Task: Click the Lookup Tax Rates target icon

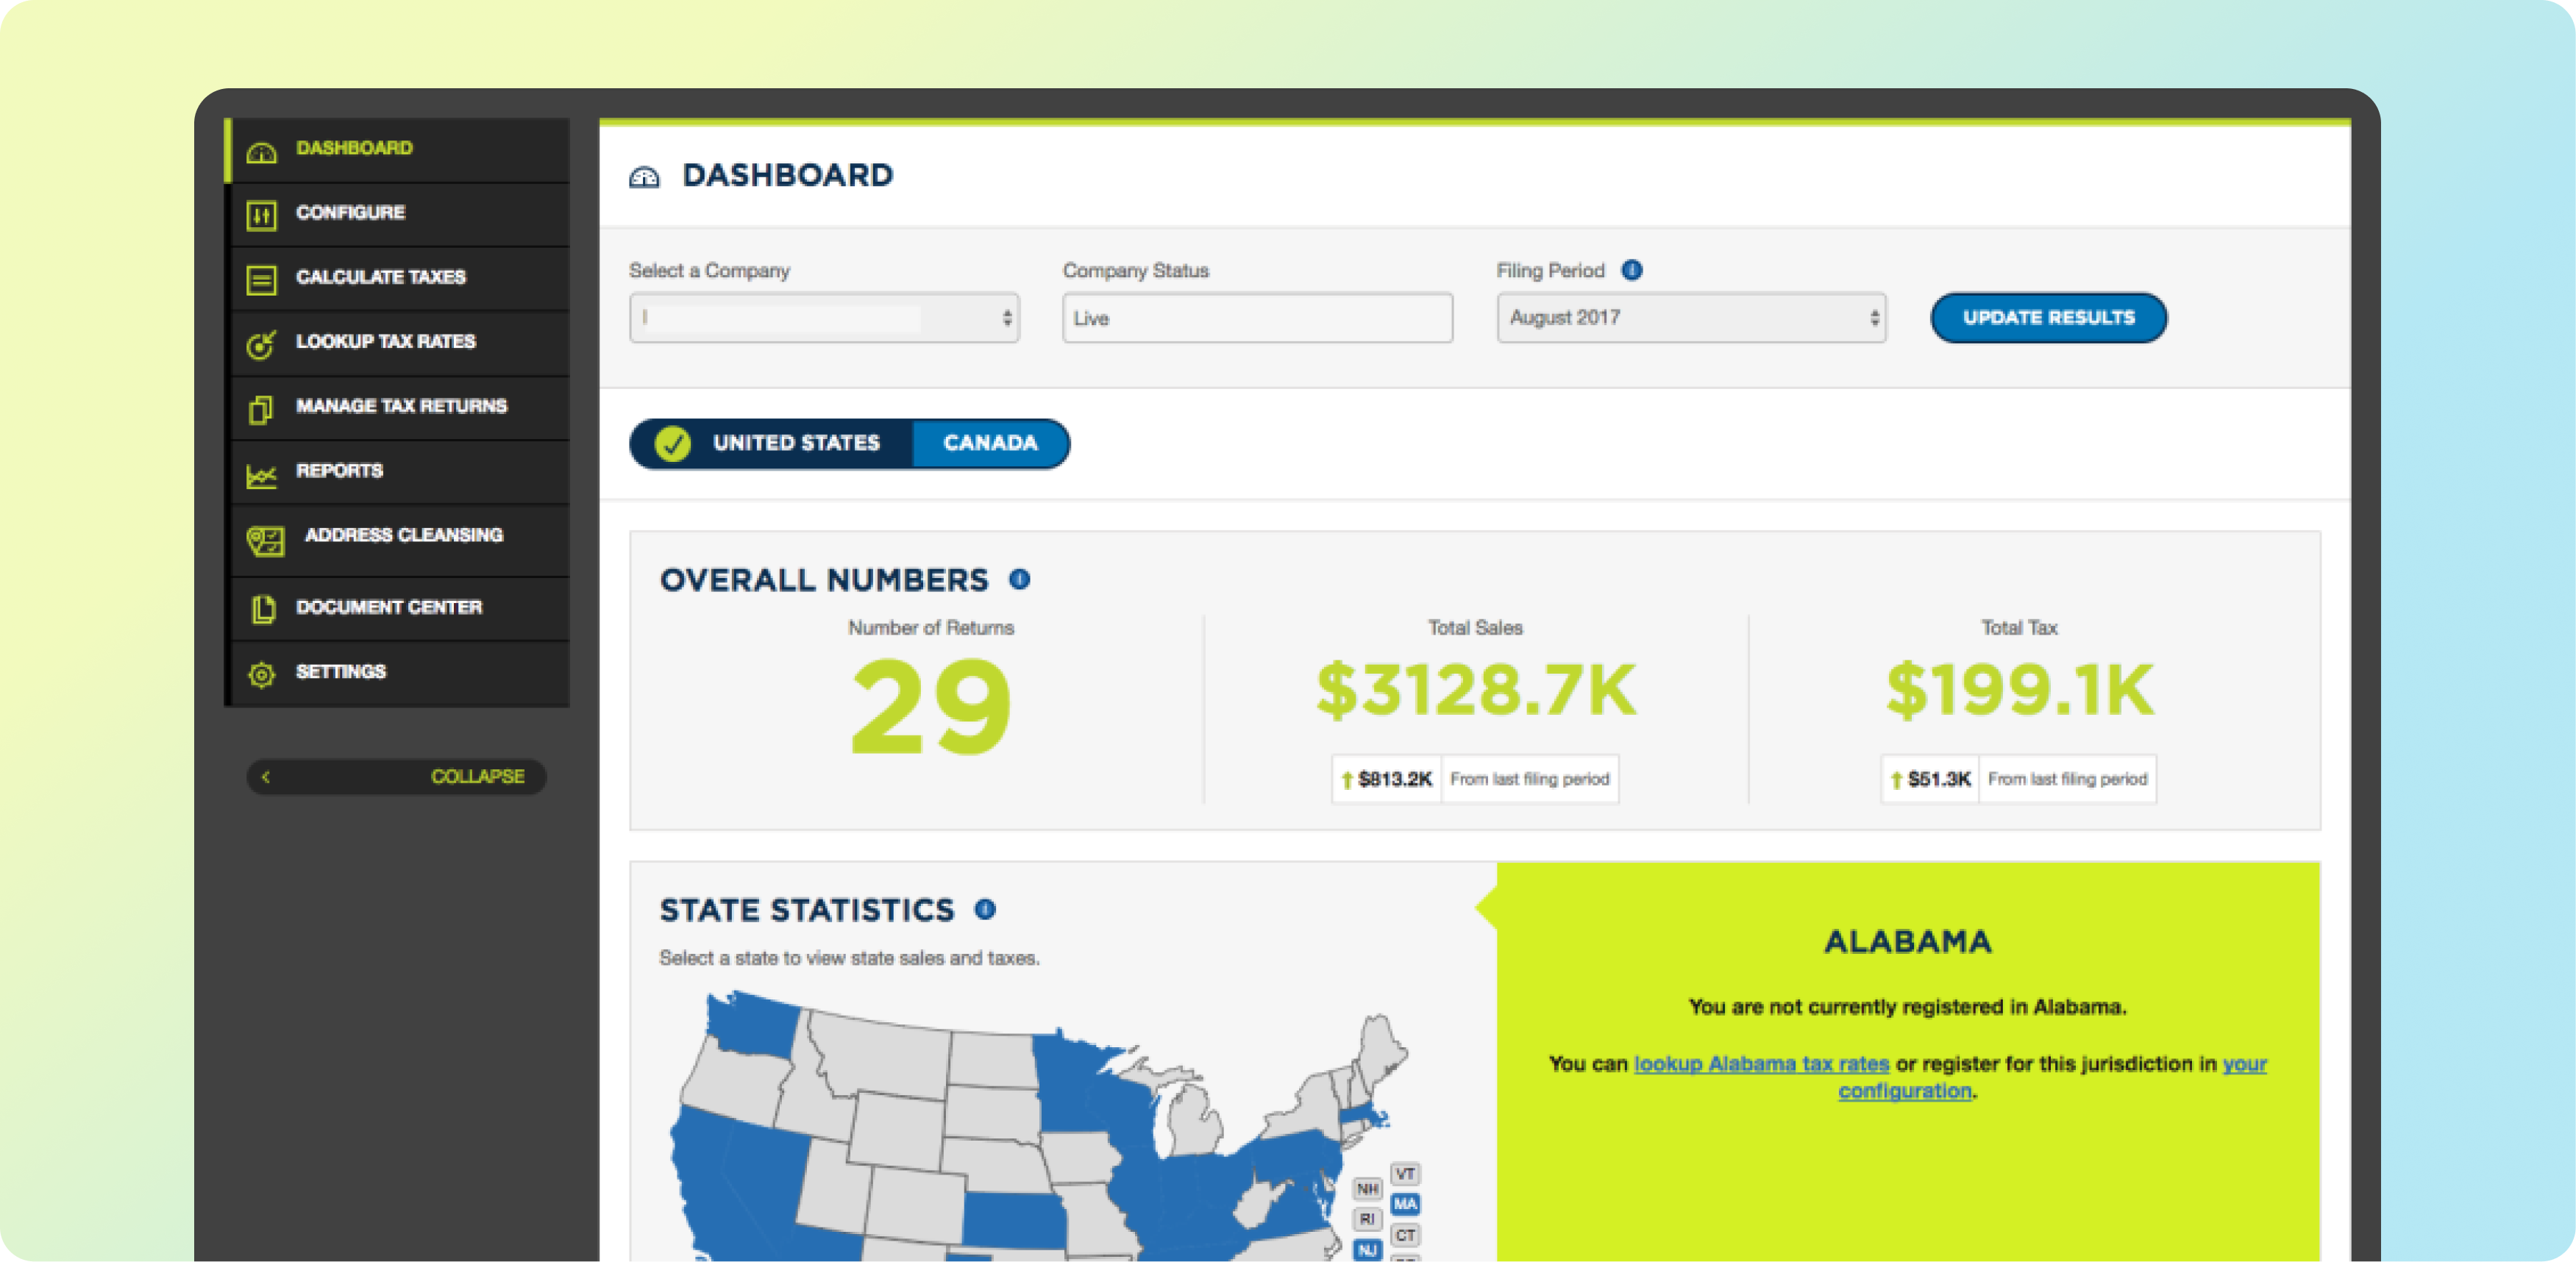Action: point(261,344)
